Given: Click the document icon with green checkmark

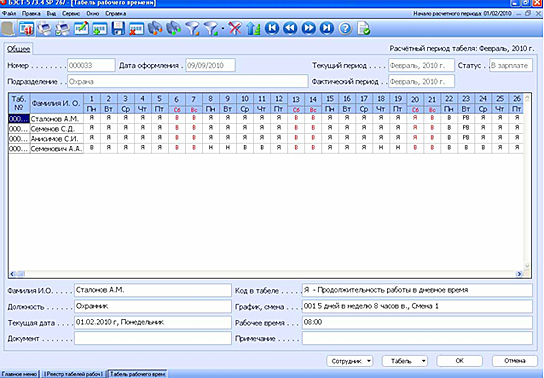Looking at the screenshot, I should 364,28.
